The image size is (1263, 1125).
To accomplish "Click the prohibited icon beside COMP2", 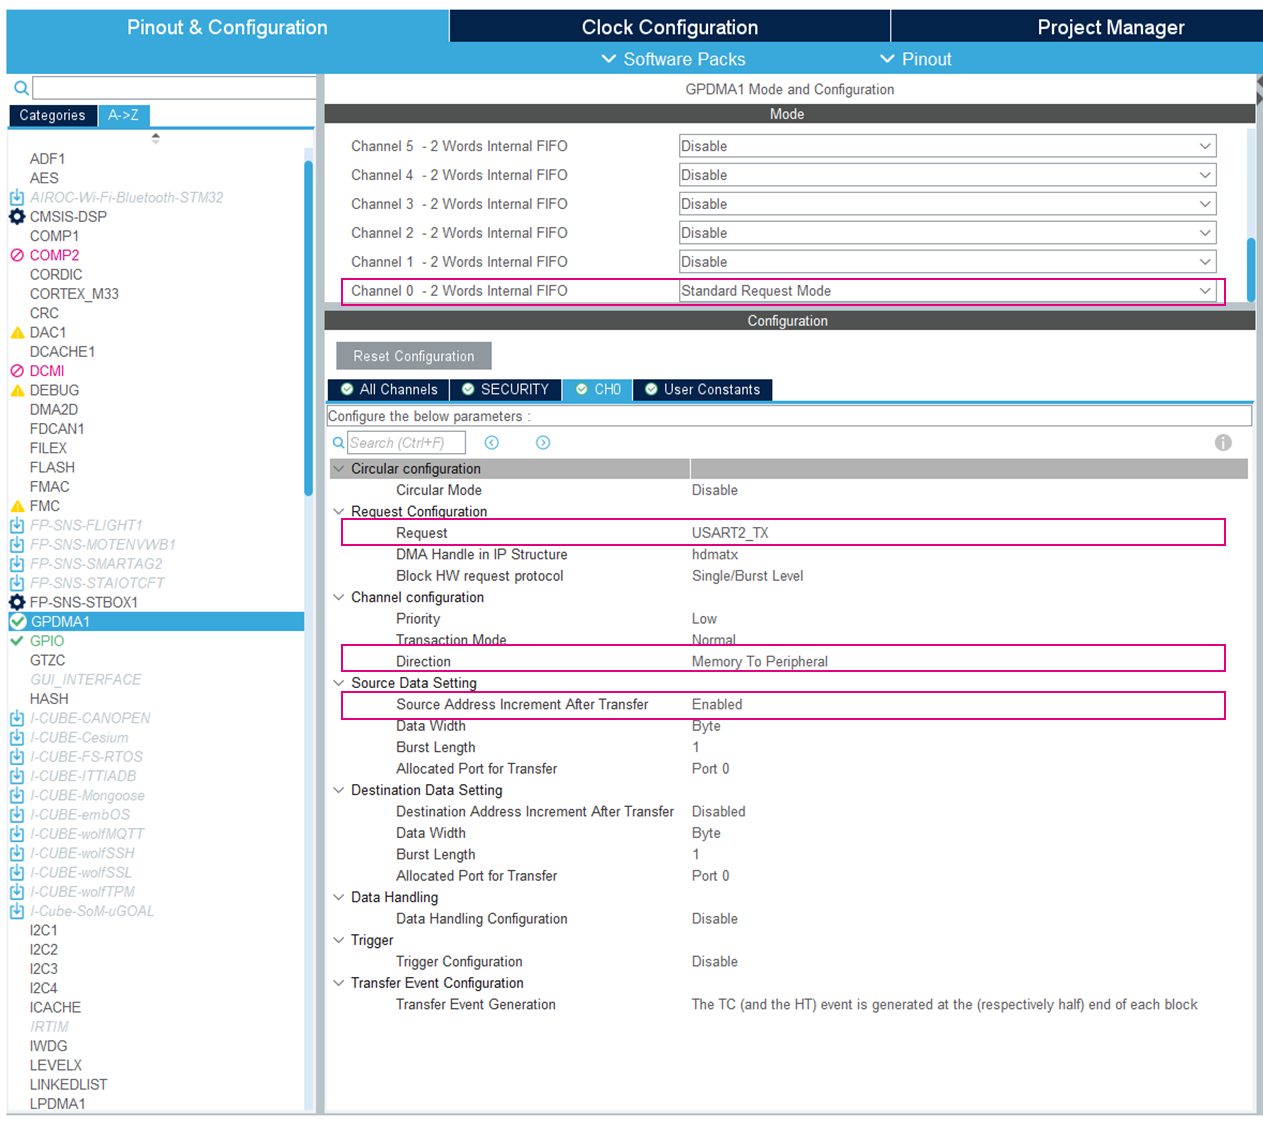I will [x=17, y=255].
